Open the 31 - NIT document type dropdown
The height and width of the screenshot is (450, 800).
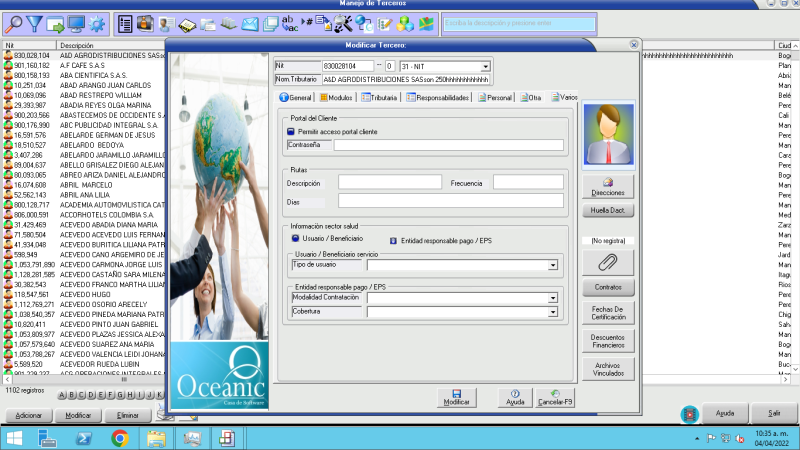pos(485,67)
